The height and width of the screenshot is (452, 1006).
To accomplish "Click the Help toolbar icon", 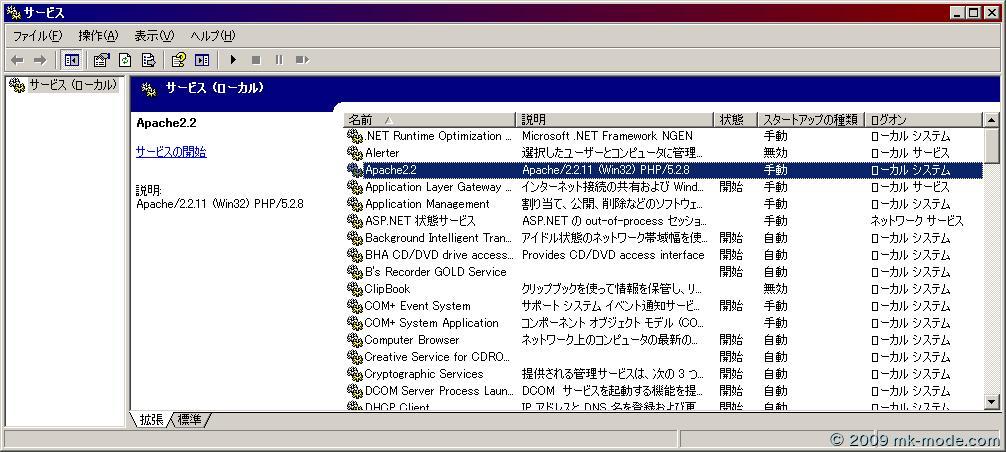I will [178, 60].
